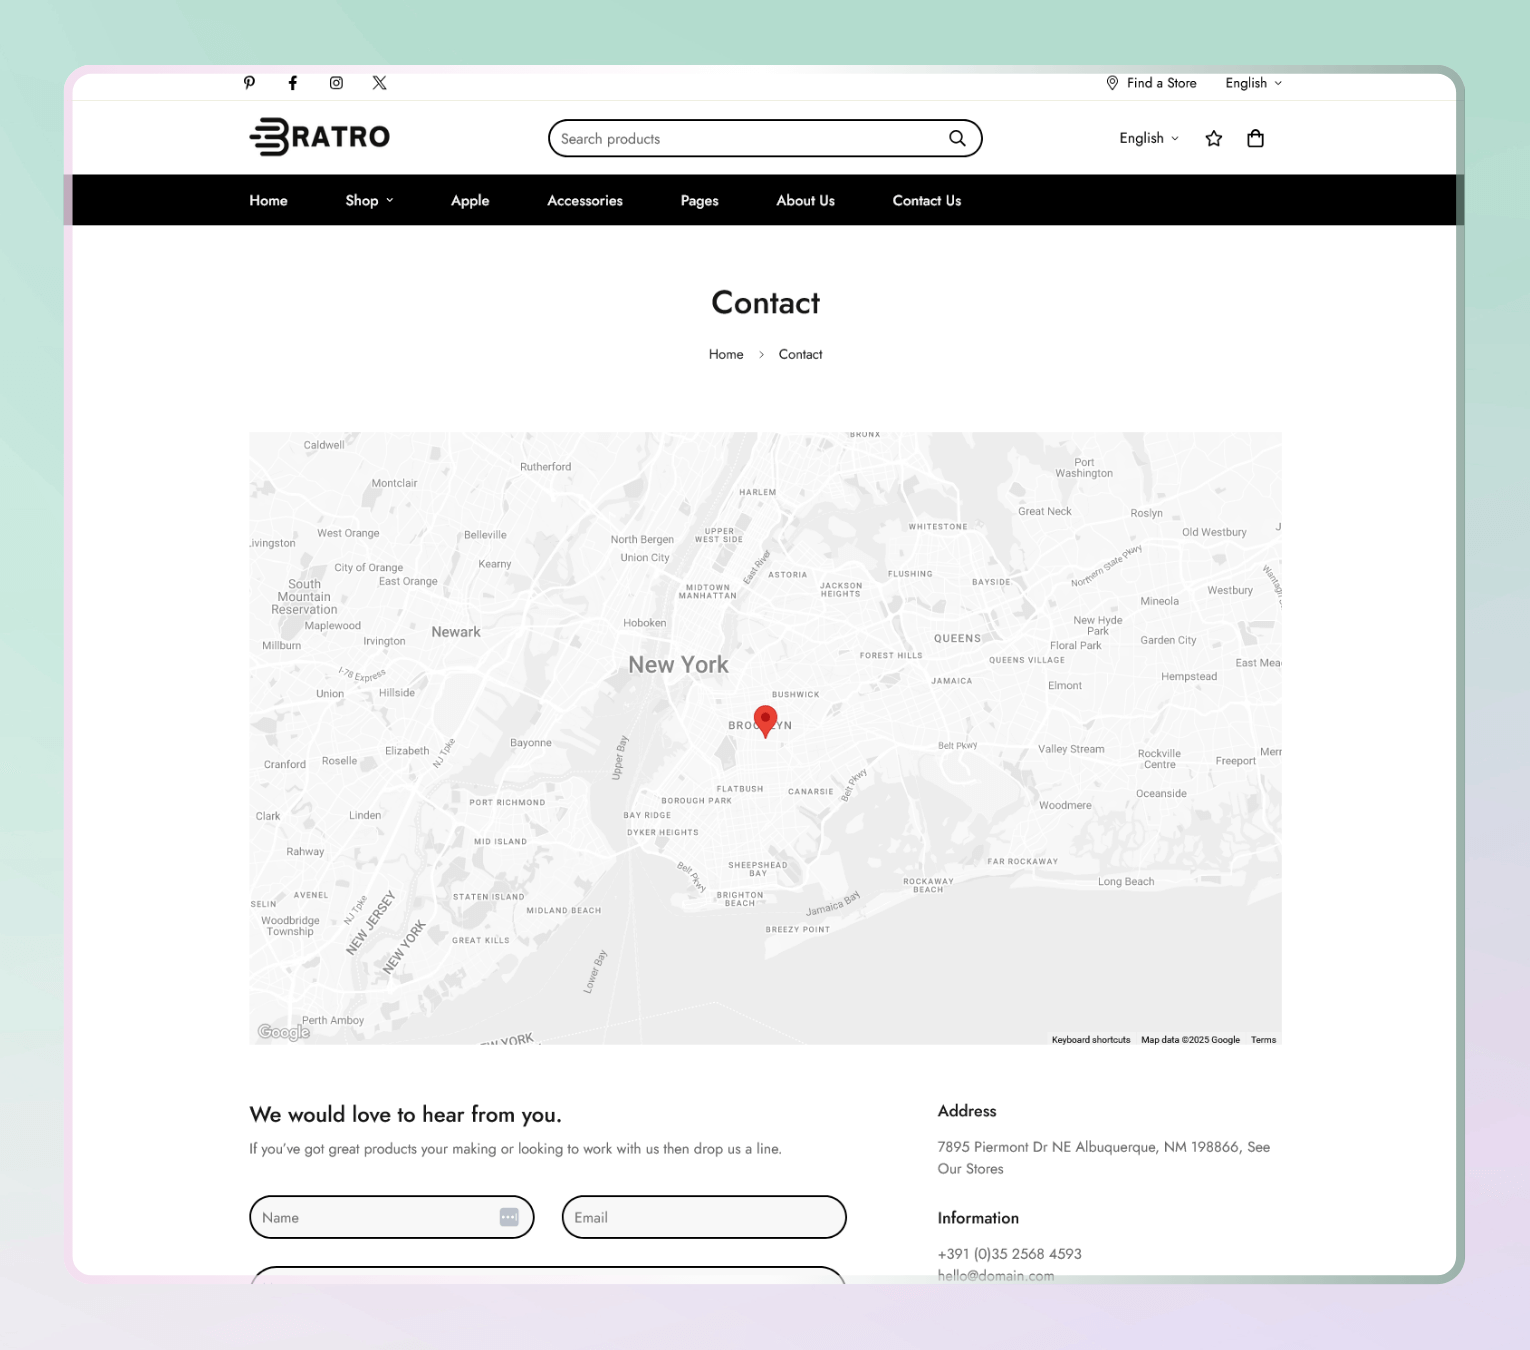Click the autofill icon in Name field

509,1217
